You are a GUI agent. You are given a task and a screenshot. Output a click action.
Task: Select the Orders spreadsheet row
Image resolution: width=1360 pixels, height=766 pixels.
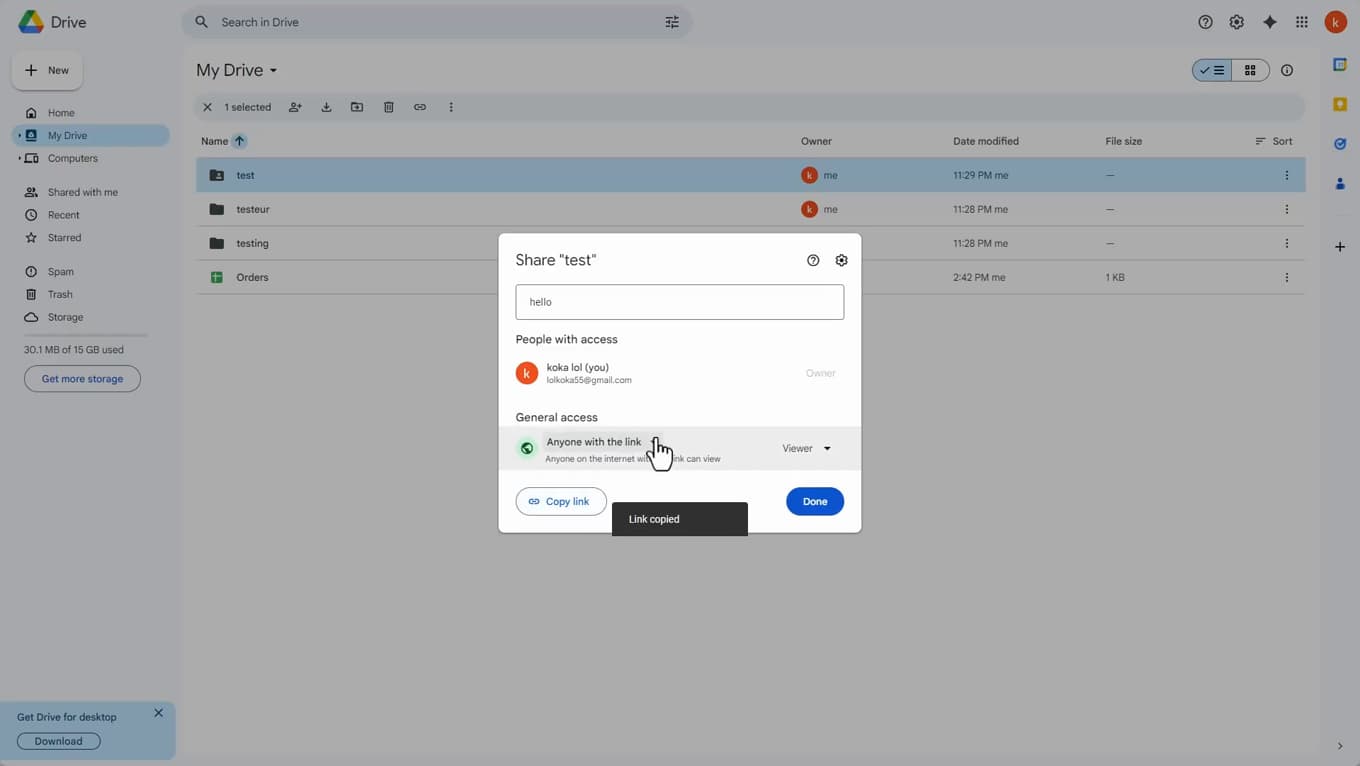(750, 277)
